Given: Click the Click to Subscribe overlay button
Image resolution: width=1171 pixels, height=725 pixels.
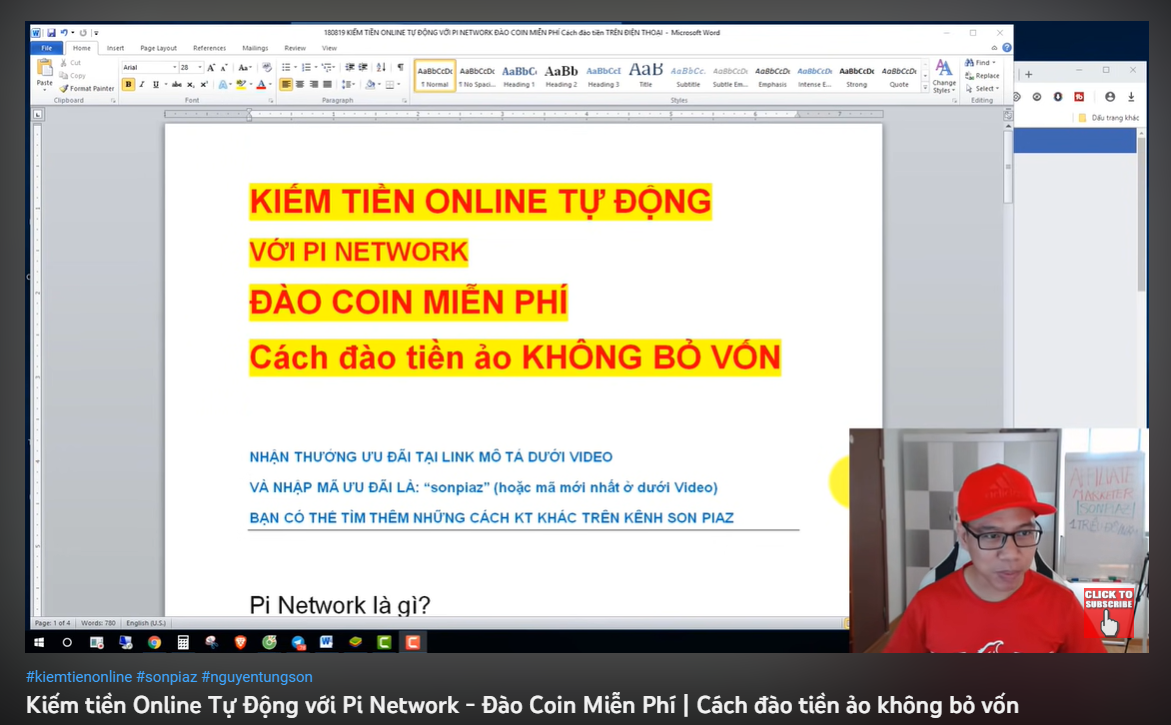Looking at the screenshot, I should coord(1109,611).
